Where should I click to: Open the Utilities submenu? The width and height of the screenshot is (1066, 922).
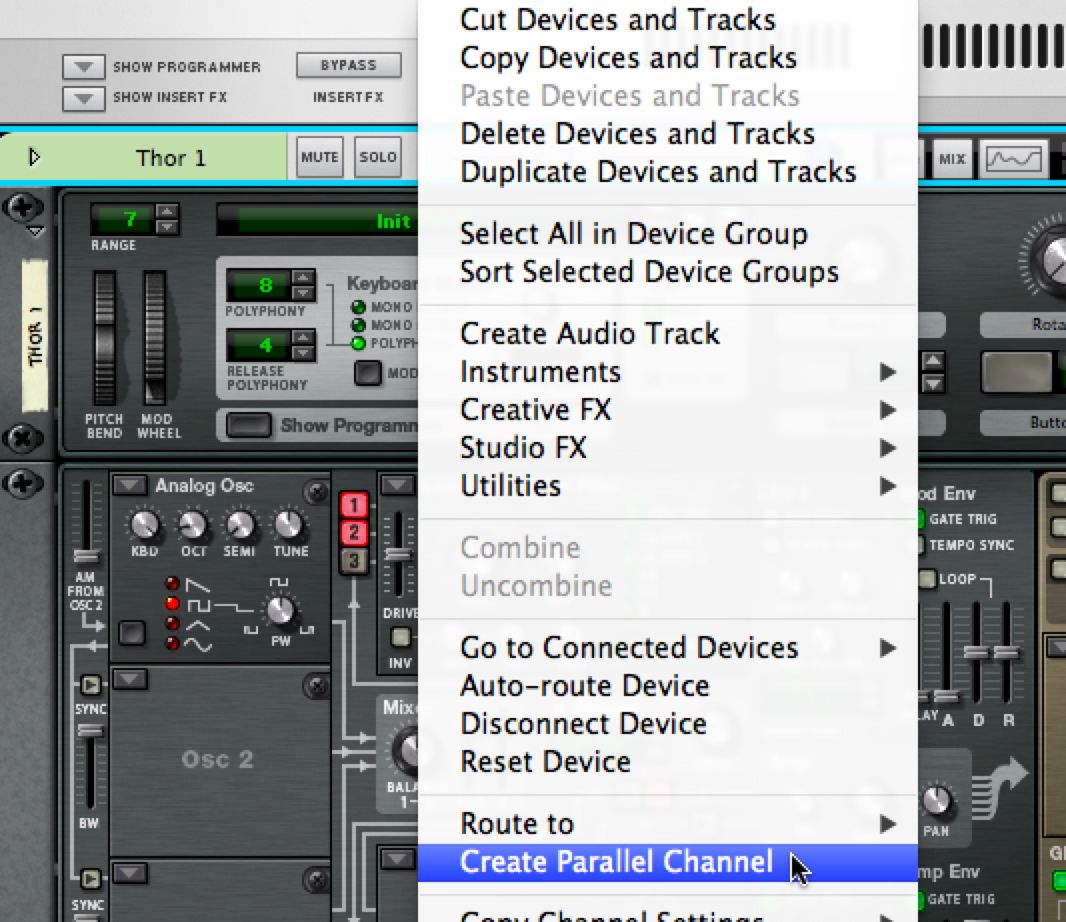668,486
